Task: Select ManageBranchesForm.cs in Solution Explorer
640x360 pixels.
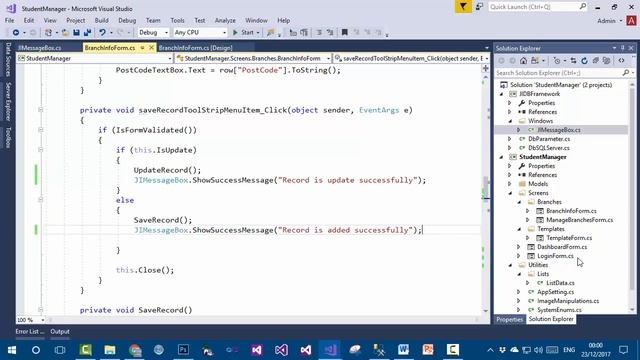Action: [579, 220]
